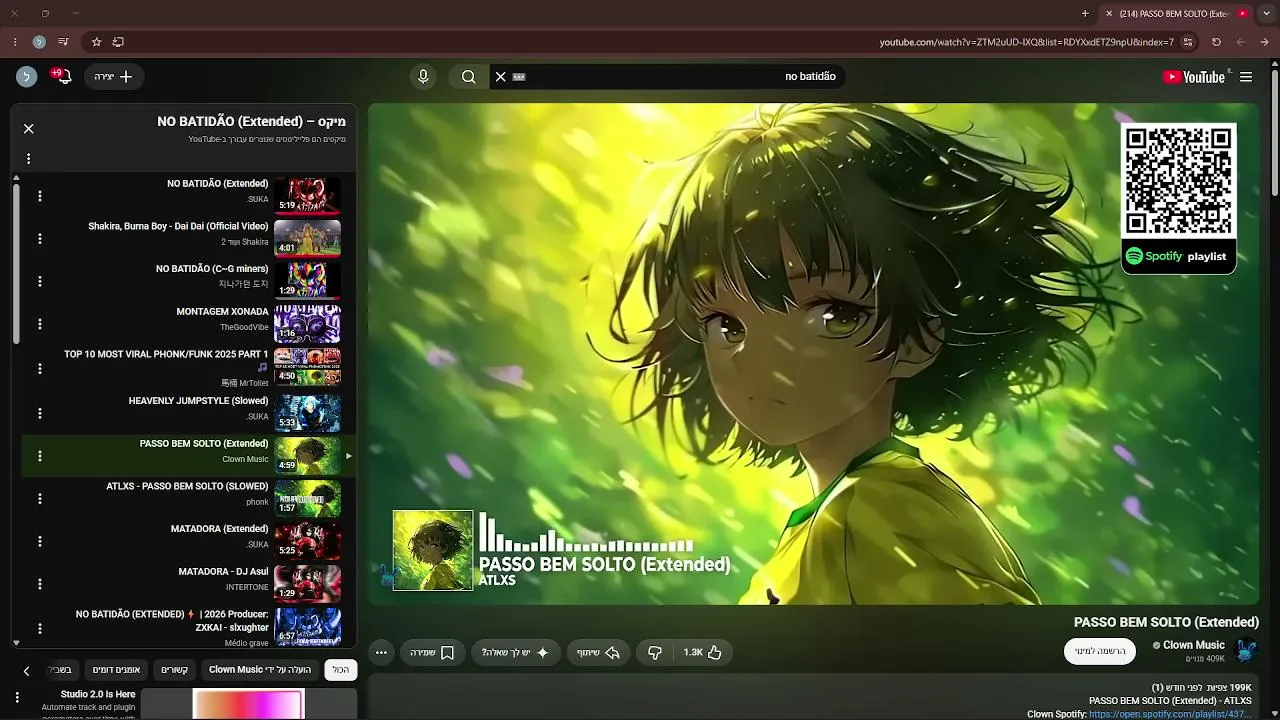Open the mix playlist header options menu
This screenshot has height=720, width=1280.
[29, 159]
